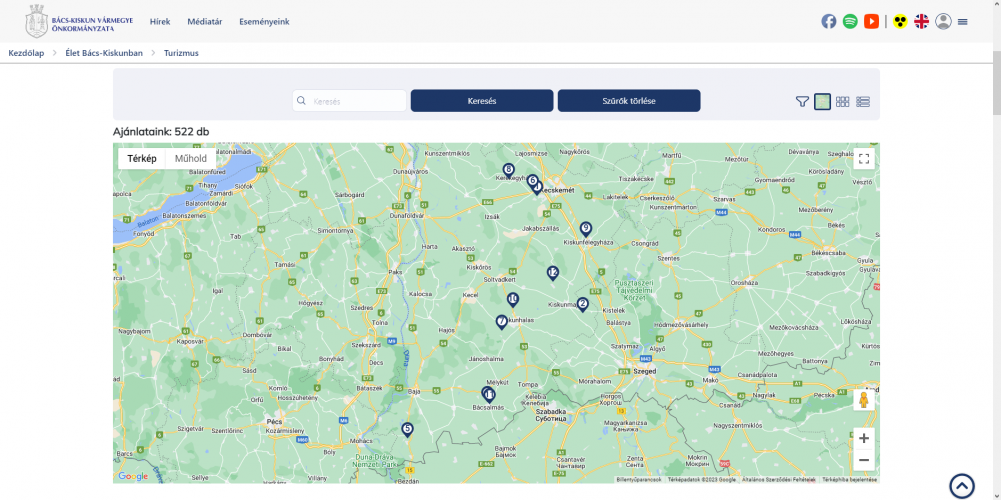Open the user profile icon
Image resolution: width=1001 pixels, height=500 pixels.
click(943, 22)
